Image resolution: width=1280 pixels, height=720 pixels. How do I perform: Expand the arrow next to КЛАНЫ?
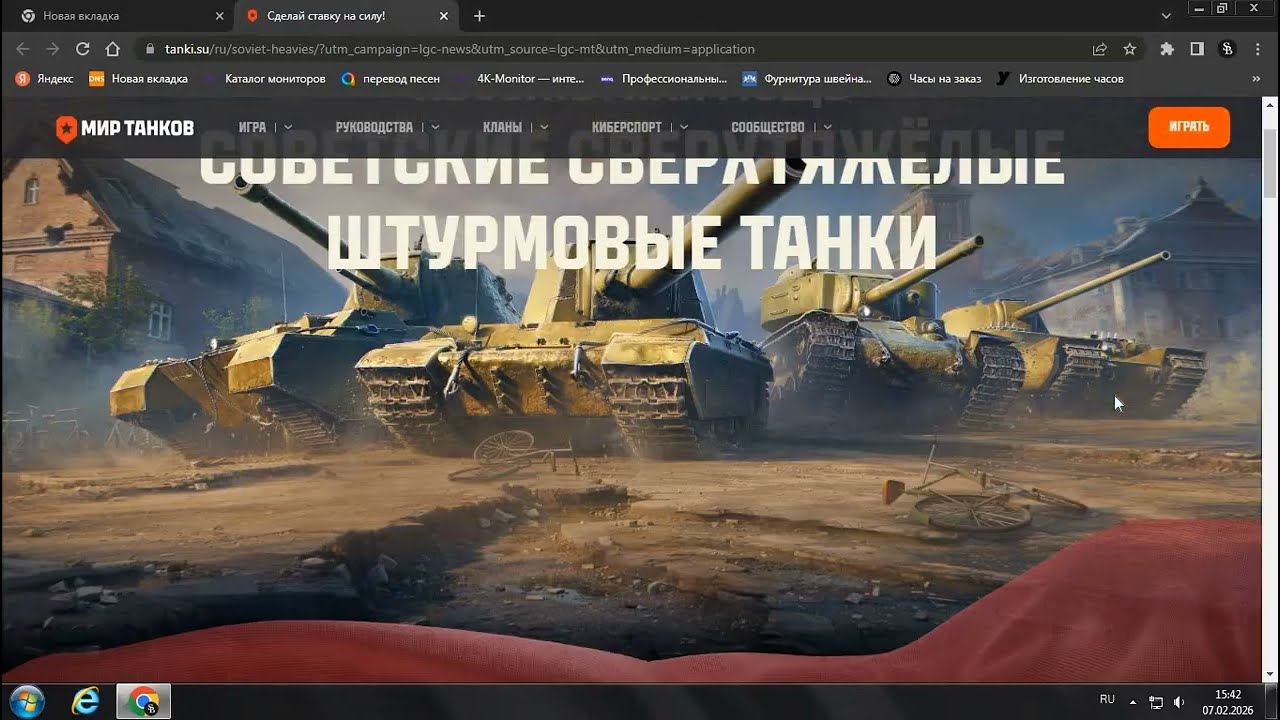coord(544,127)
